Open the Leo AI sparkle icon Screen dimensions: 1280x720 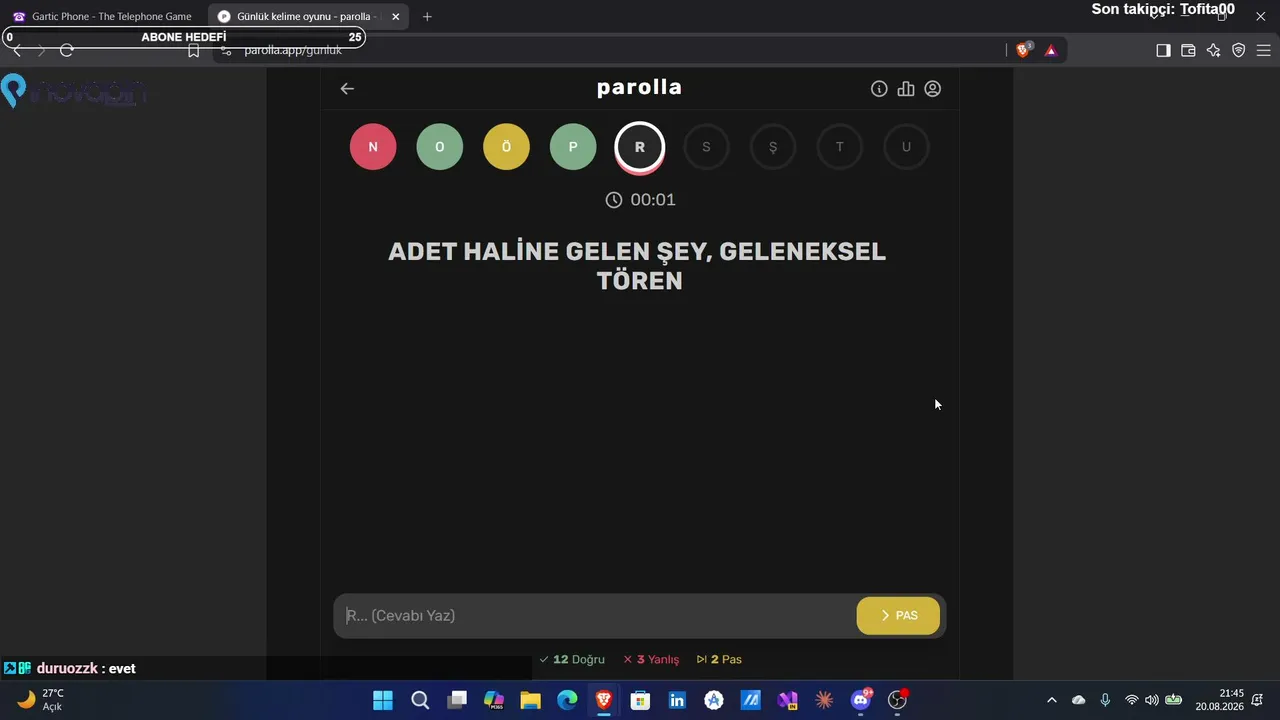pos(1213,50)
